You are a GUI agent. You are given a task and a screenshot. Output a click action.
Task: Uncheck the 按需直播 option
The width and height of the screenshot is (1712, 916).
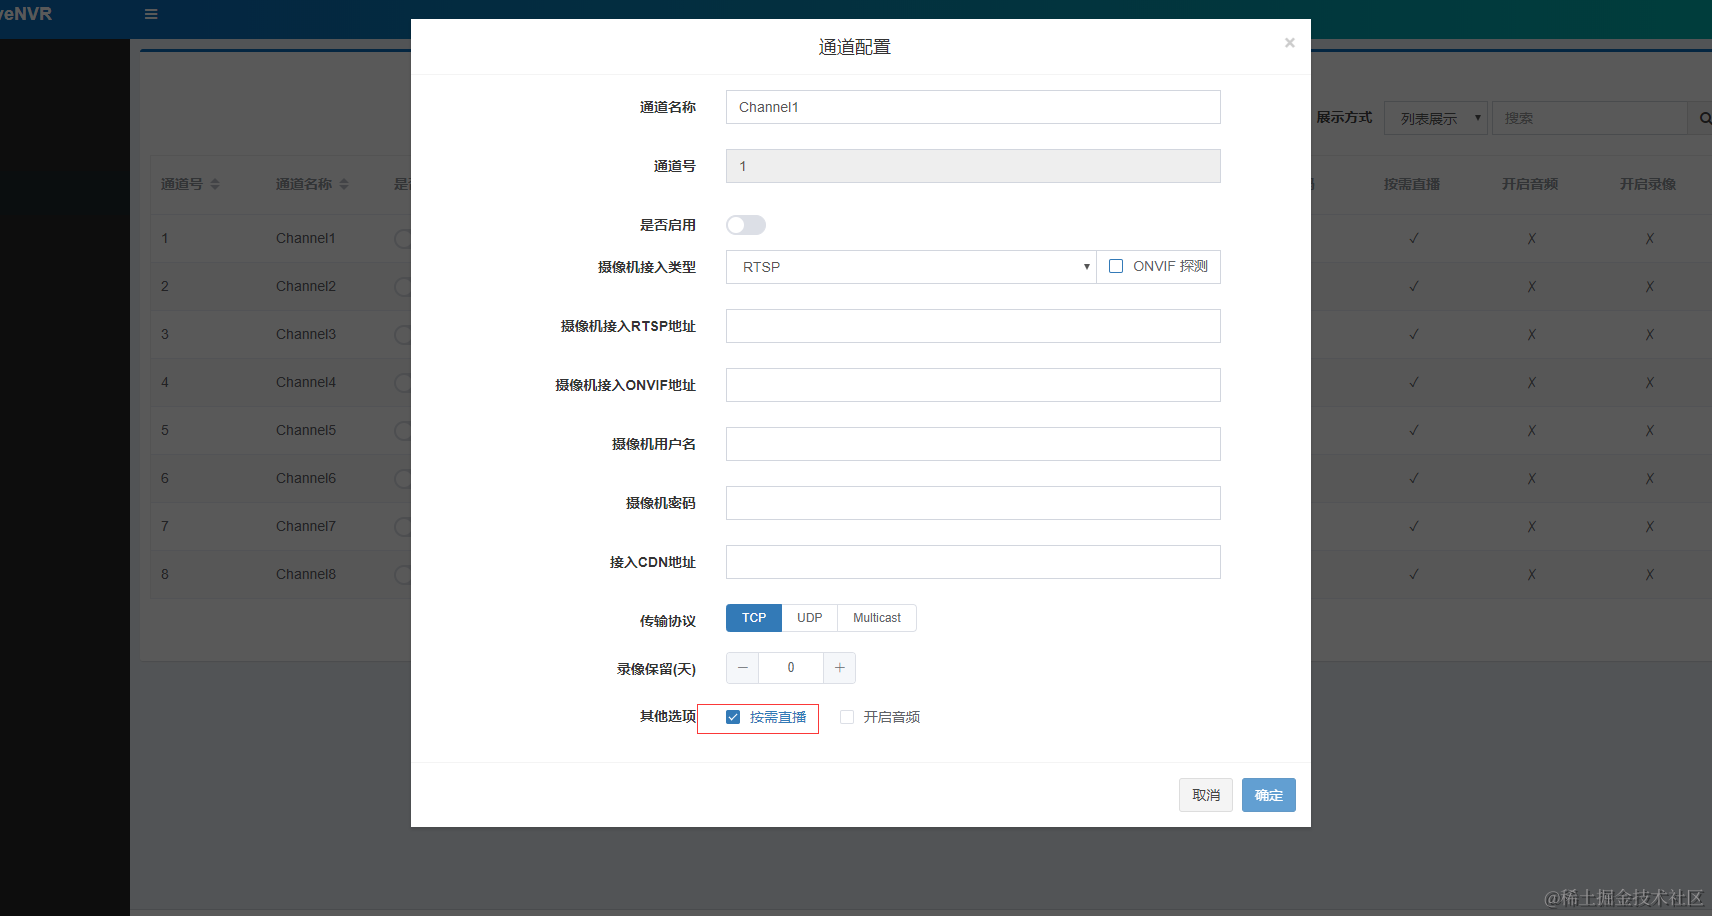[x=734, y=716]
